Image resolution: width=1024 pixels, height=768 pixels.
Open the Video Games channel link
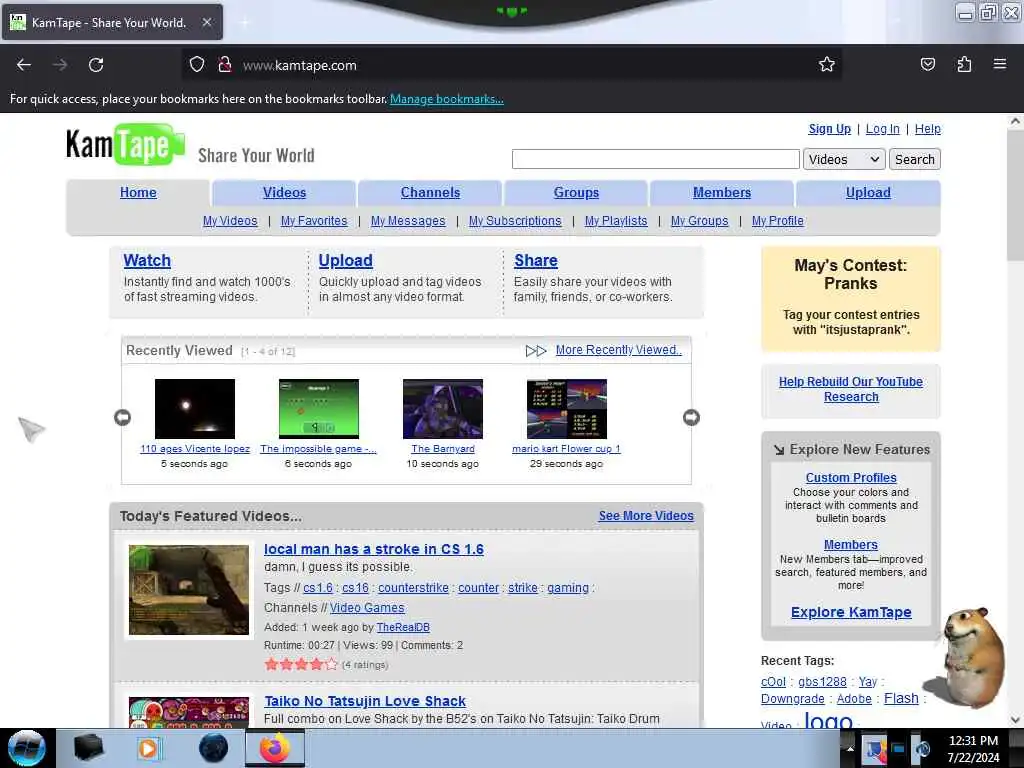(x=367, y=607)
